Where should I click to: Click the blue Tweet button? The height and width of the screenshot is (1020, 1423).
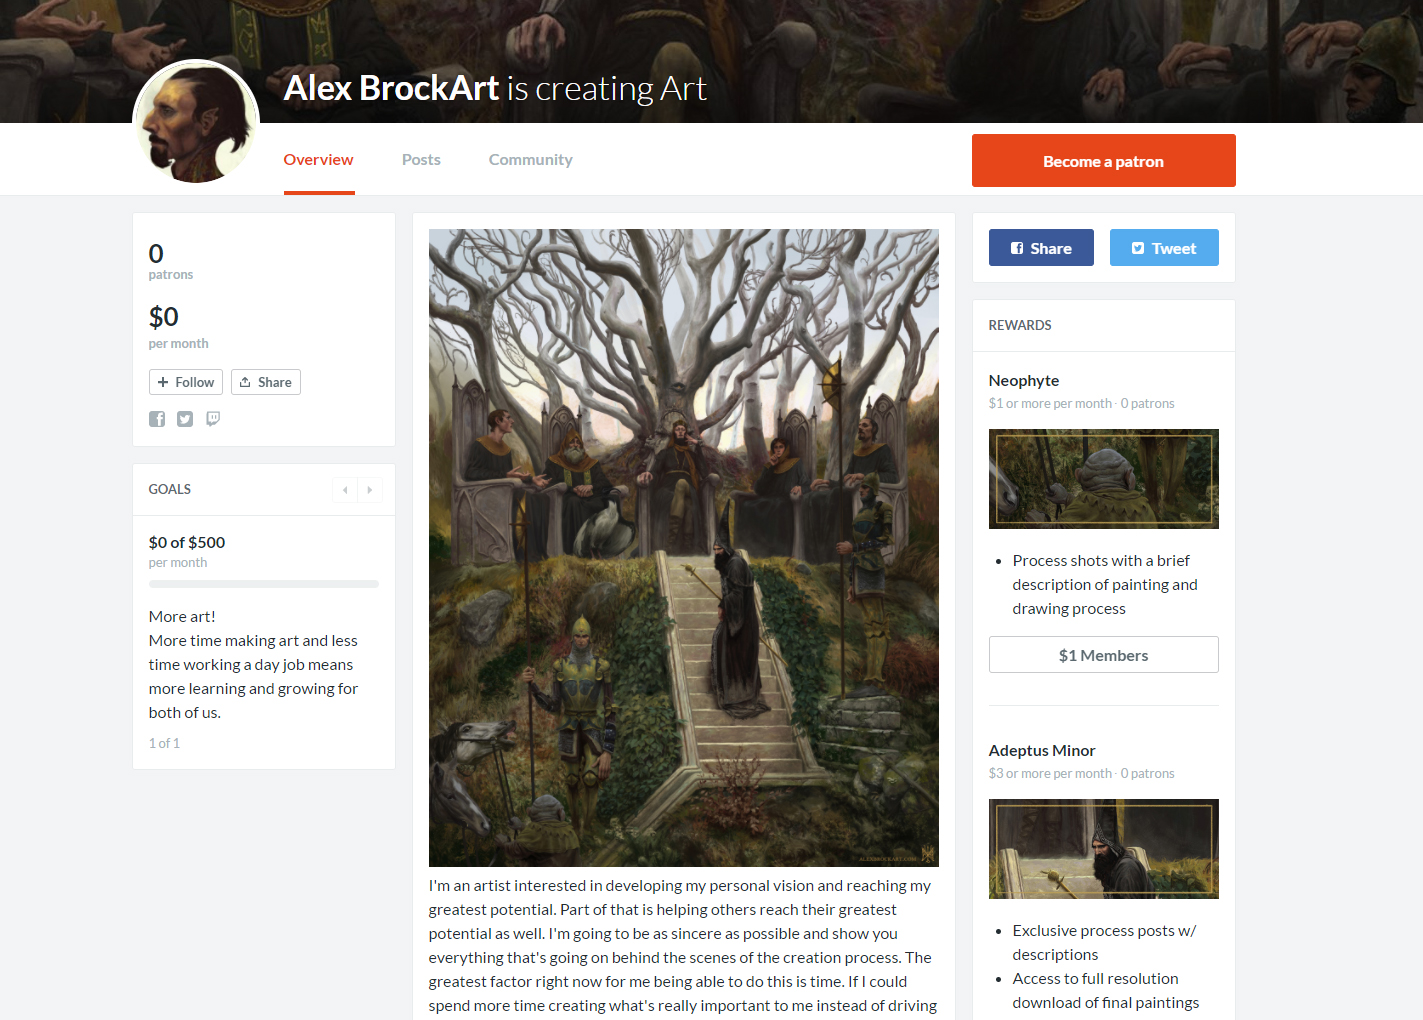1164,248
